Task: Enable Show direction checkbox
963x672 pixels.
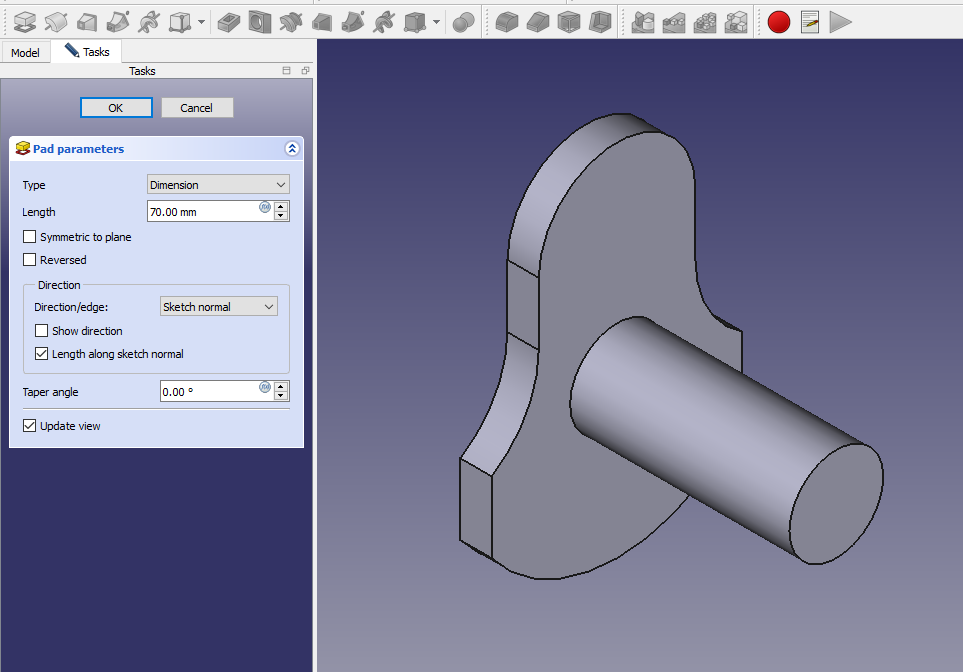Action: (42, 331)
